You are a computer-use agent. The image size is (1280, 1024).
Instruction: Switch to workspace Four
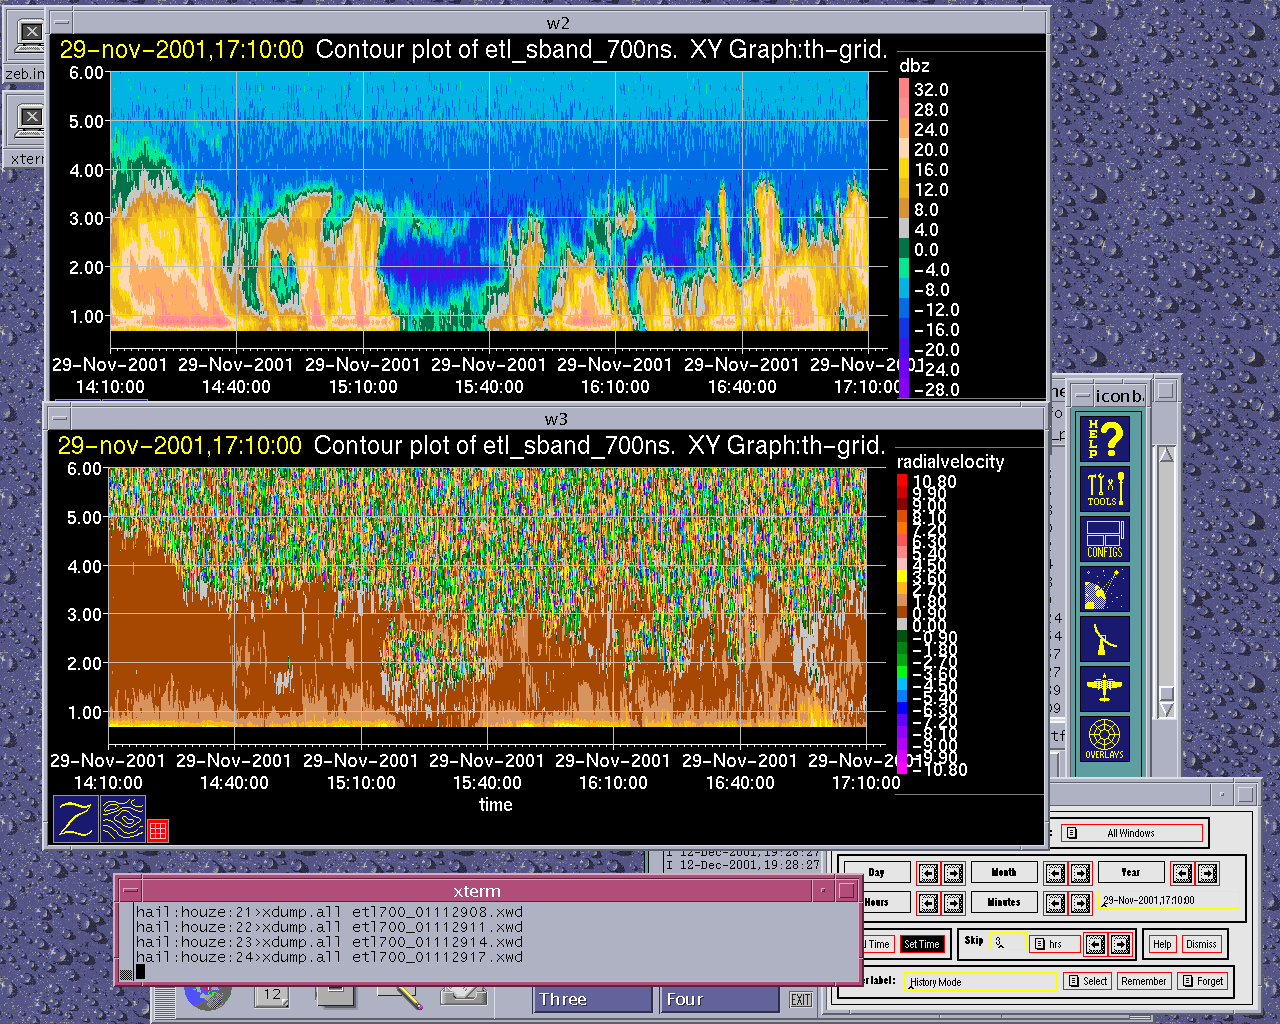point(718,999)
